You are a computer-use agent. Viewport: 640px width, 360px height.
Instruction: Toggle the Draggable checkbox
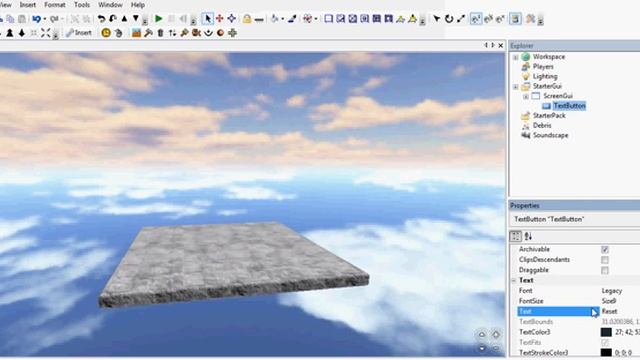coord(605,270)
